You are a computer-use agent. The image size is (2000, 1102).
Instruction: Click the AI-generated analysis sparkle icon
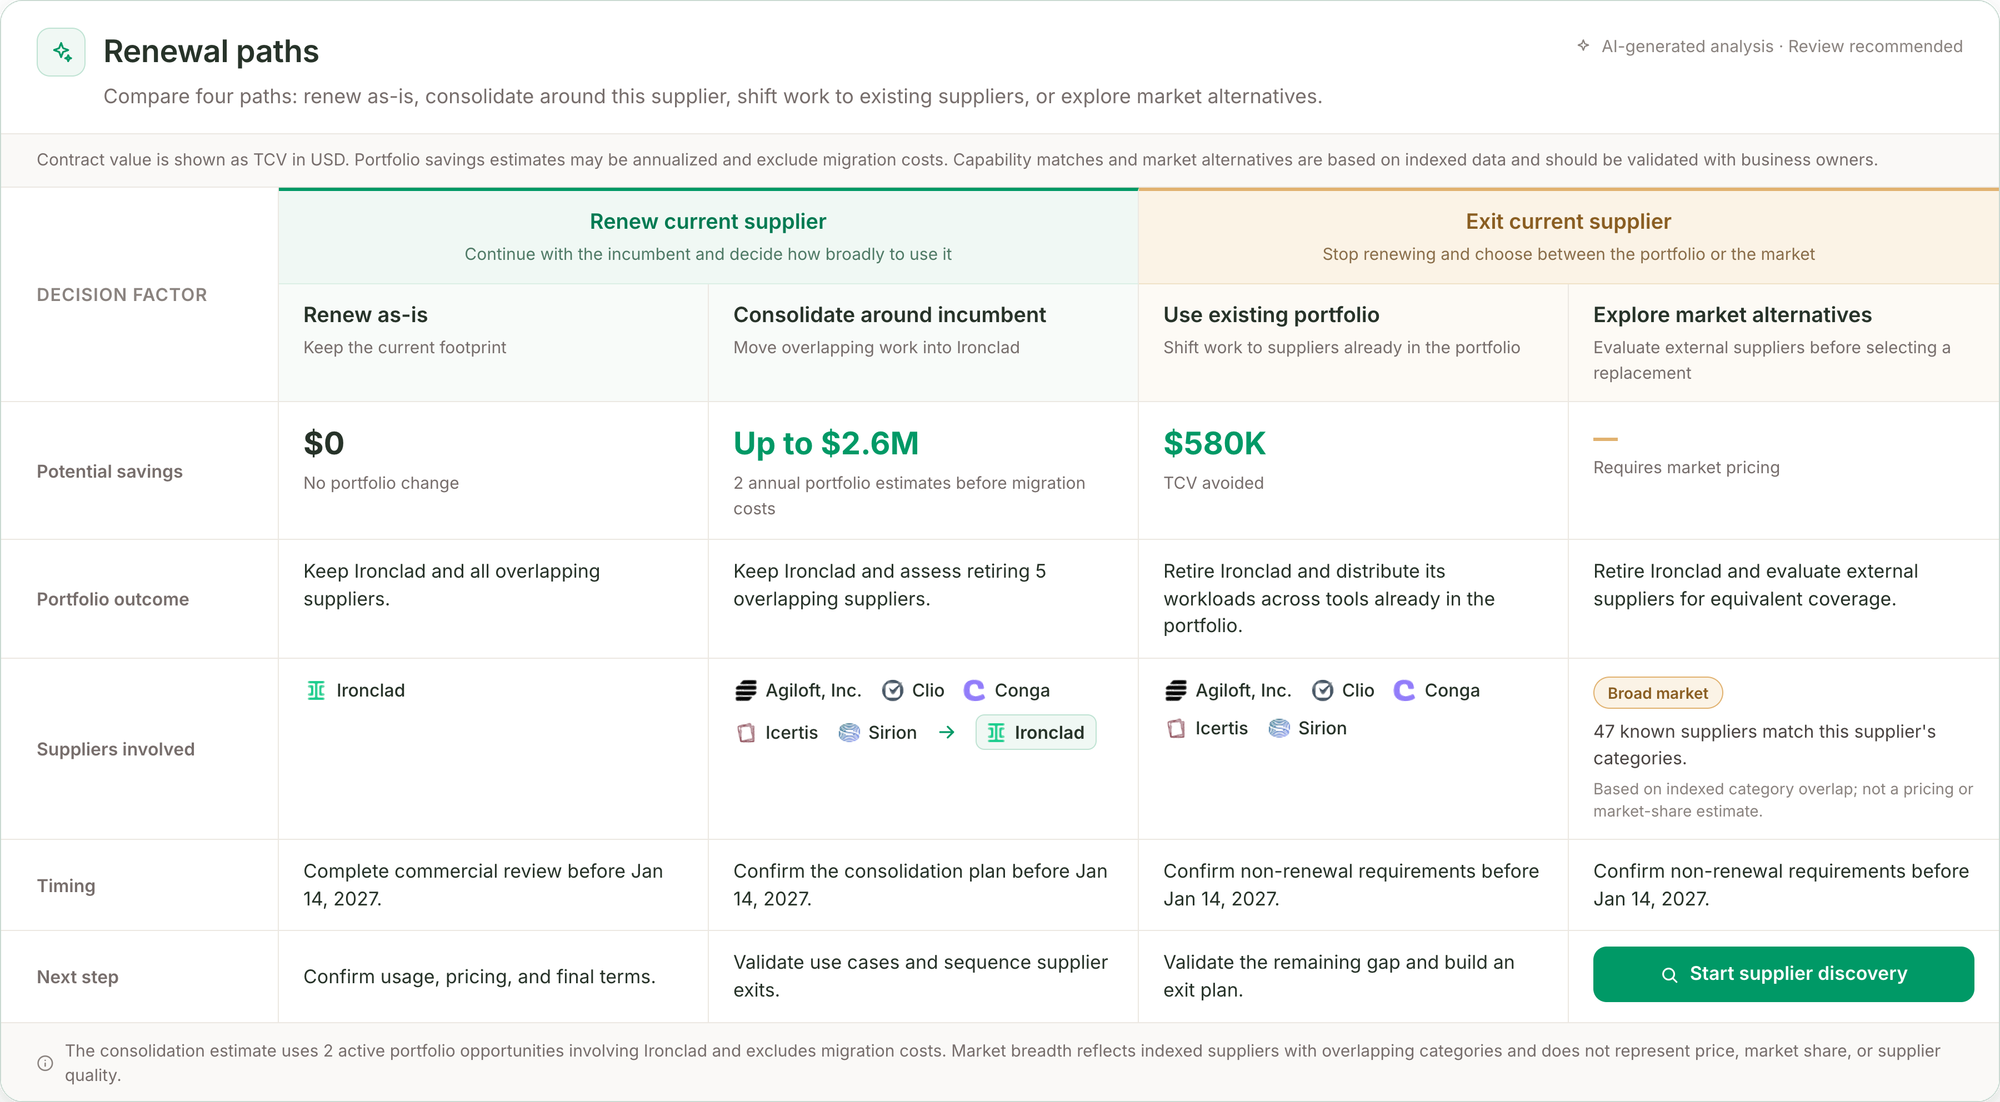(1583, 46)
